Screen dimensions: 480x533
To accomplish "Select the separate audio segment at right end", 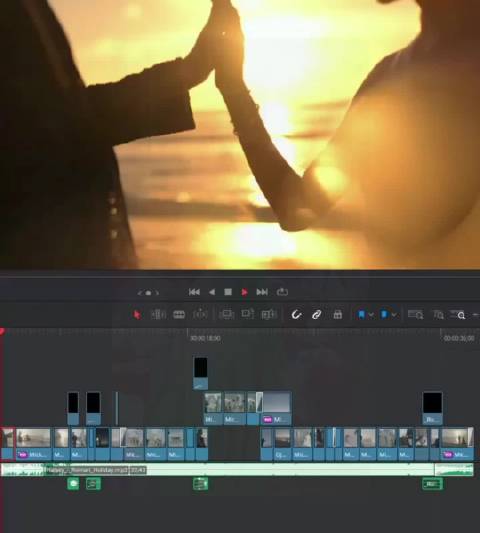I will click(x=454, y=470).
